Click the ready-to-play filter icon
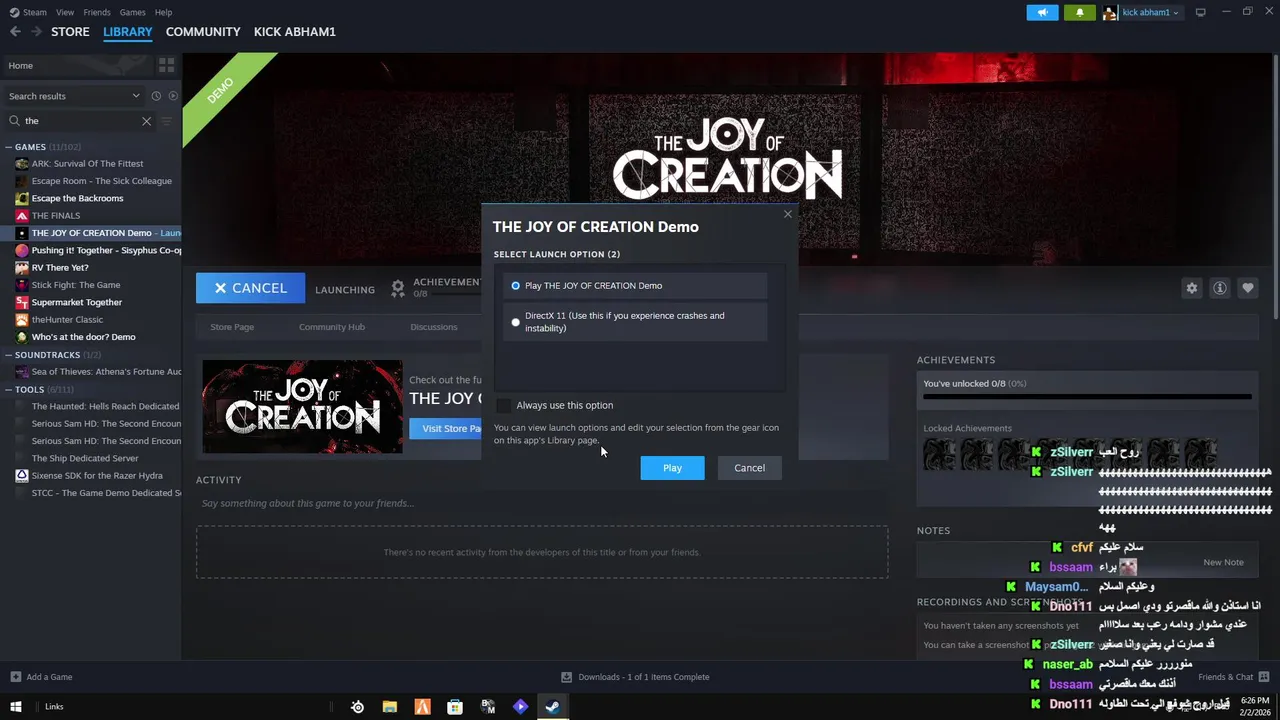Viewport: 1280px width, 720px height. point(173,96)
